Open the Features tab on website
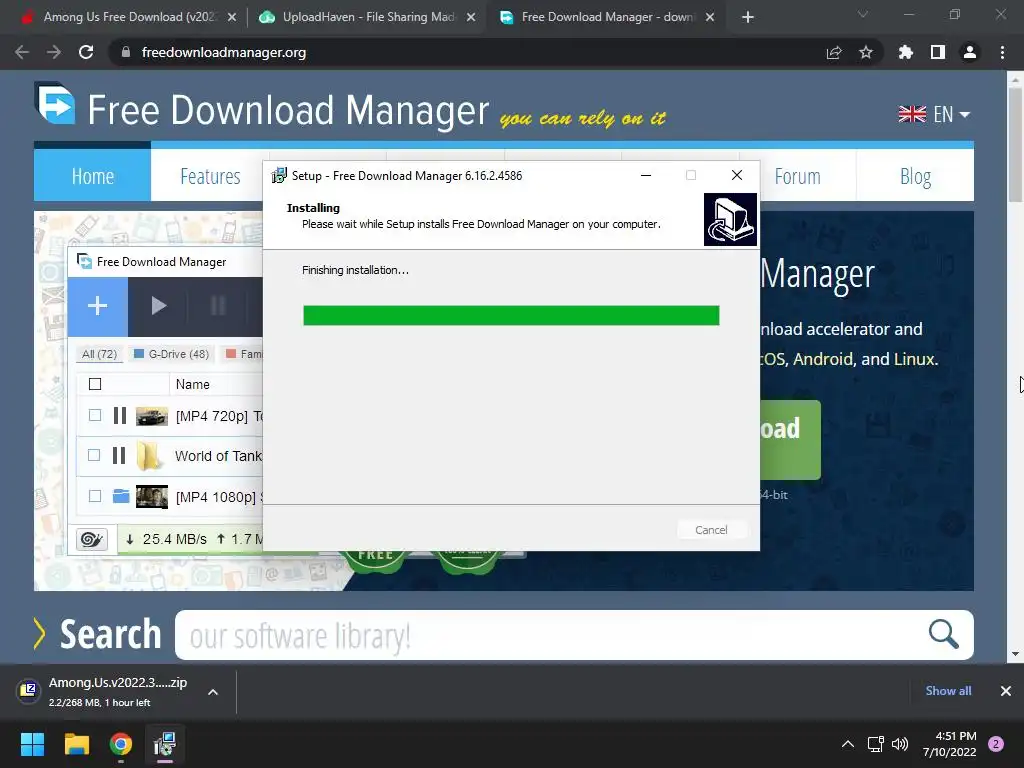 [x=210, y=176]
